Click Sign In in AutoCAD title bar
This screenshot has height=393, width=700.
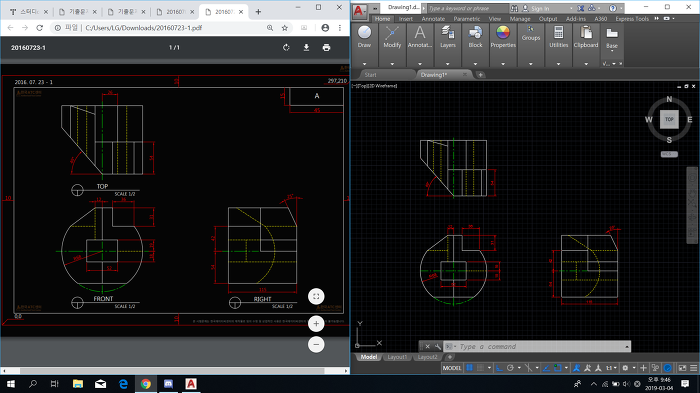pos(540,8)
